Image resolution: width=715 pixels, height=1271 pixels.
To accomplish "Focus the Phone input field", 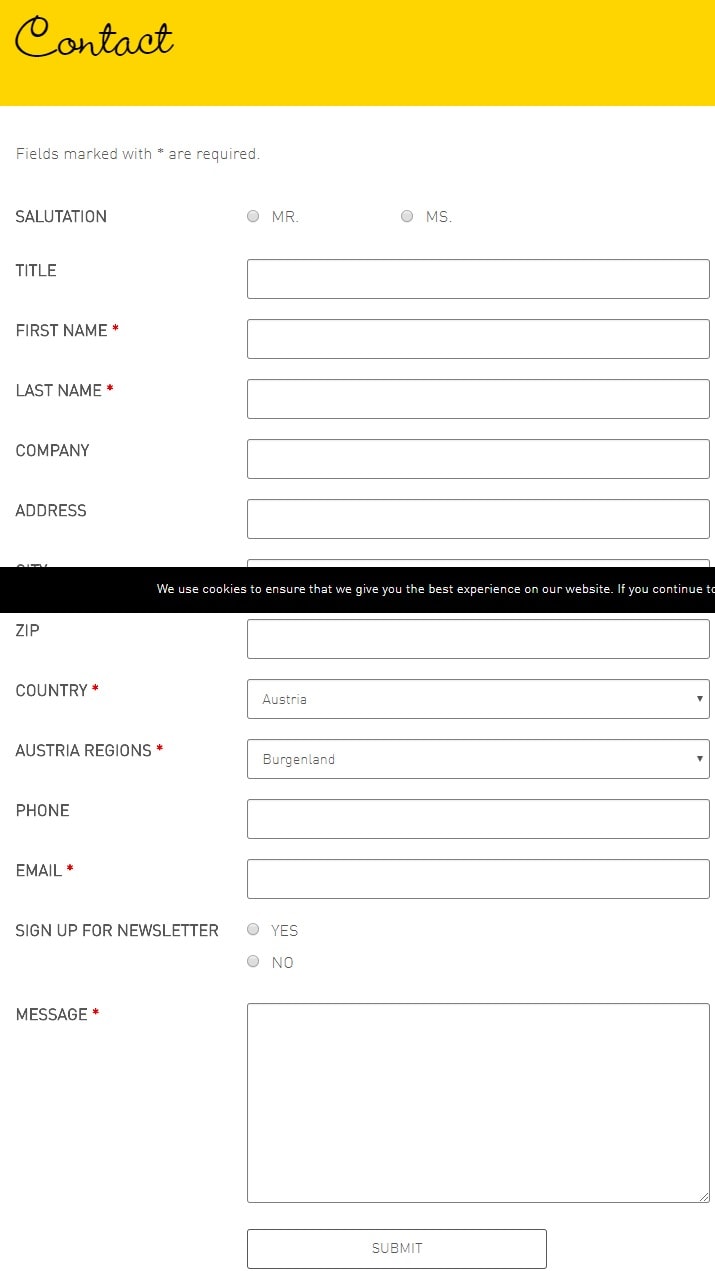I will pos(478,819).
